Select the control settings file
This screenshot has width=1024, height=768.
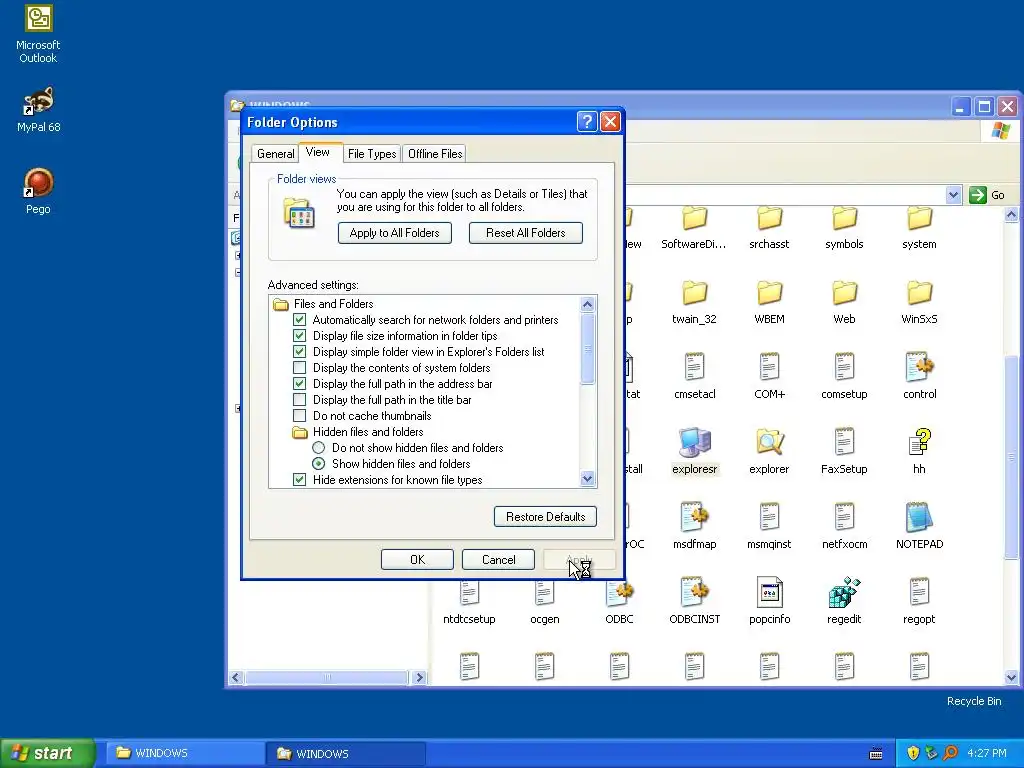pyautogui.click(x=919, y=377)
